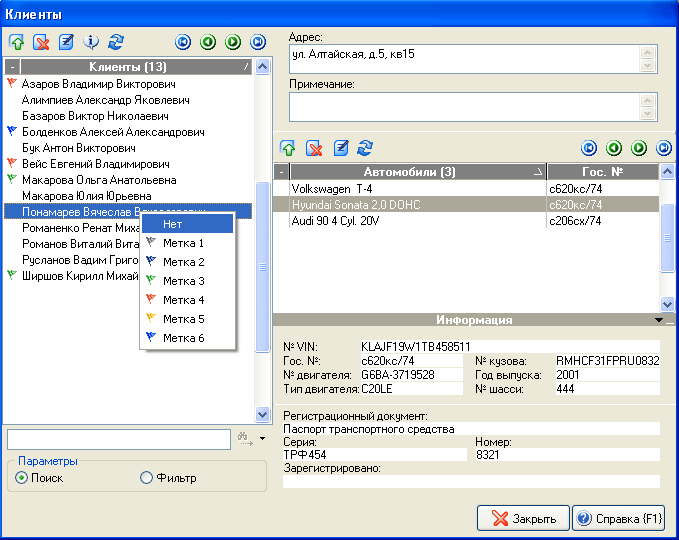Open Справка (F1) help button
The width and height of the screenshot is (679, 540).
pos(619,519)
